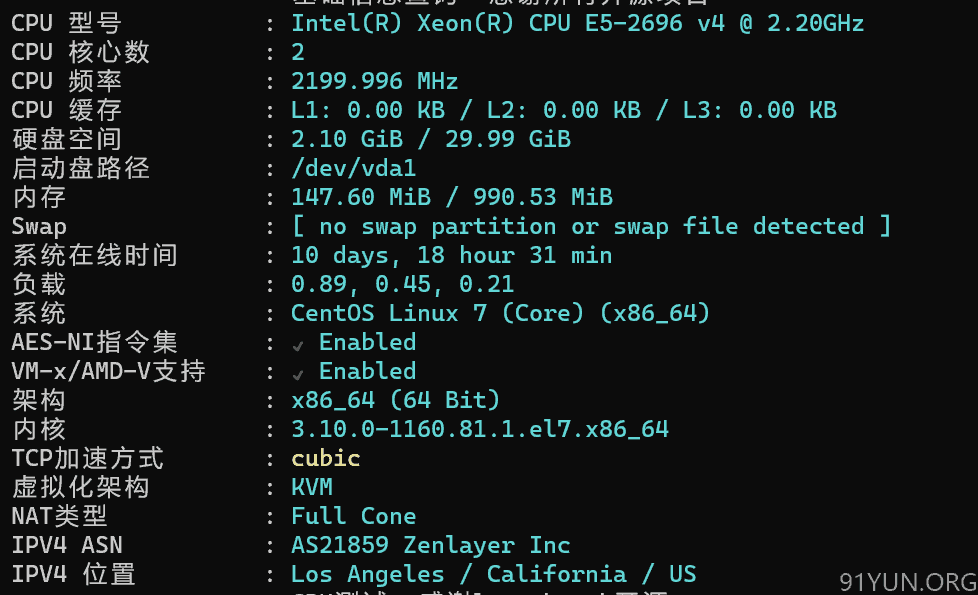Click the 2.10 GiB / 29.99 GiB disk value
The height and width of the screenshot is (595, 978).
430,139
